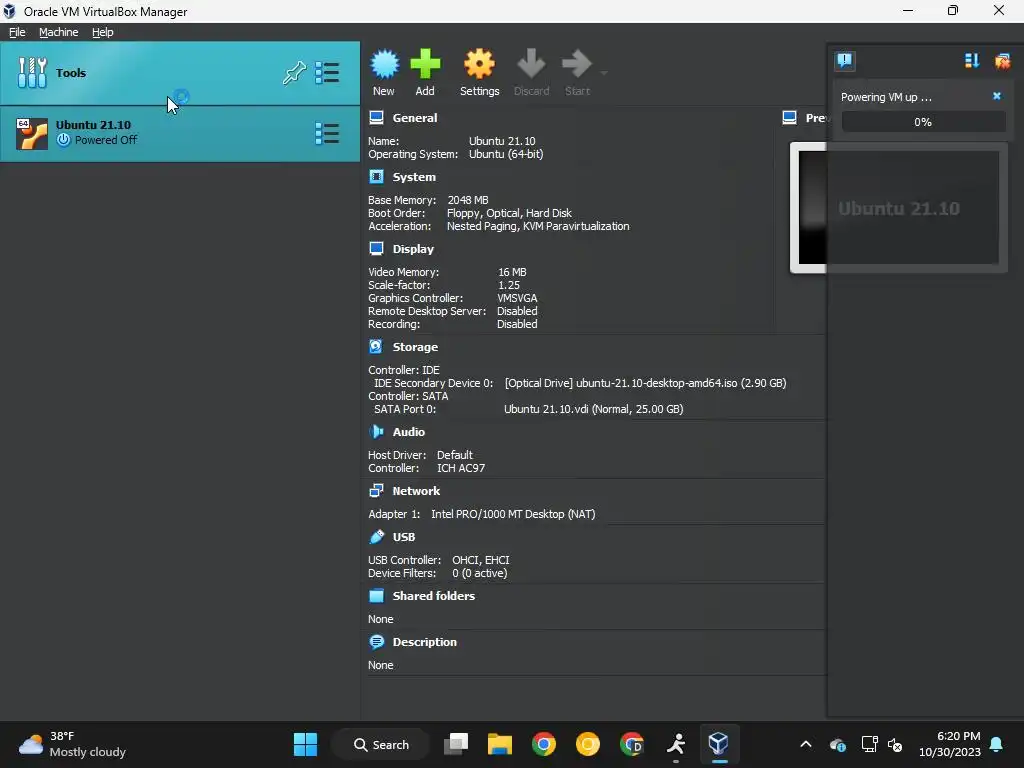
Task: Click the Network section header
Action: tap(416, 490)
